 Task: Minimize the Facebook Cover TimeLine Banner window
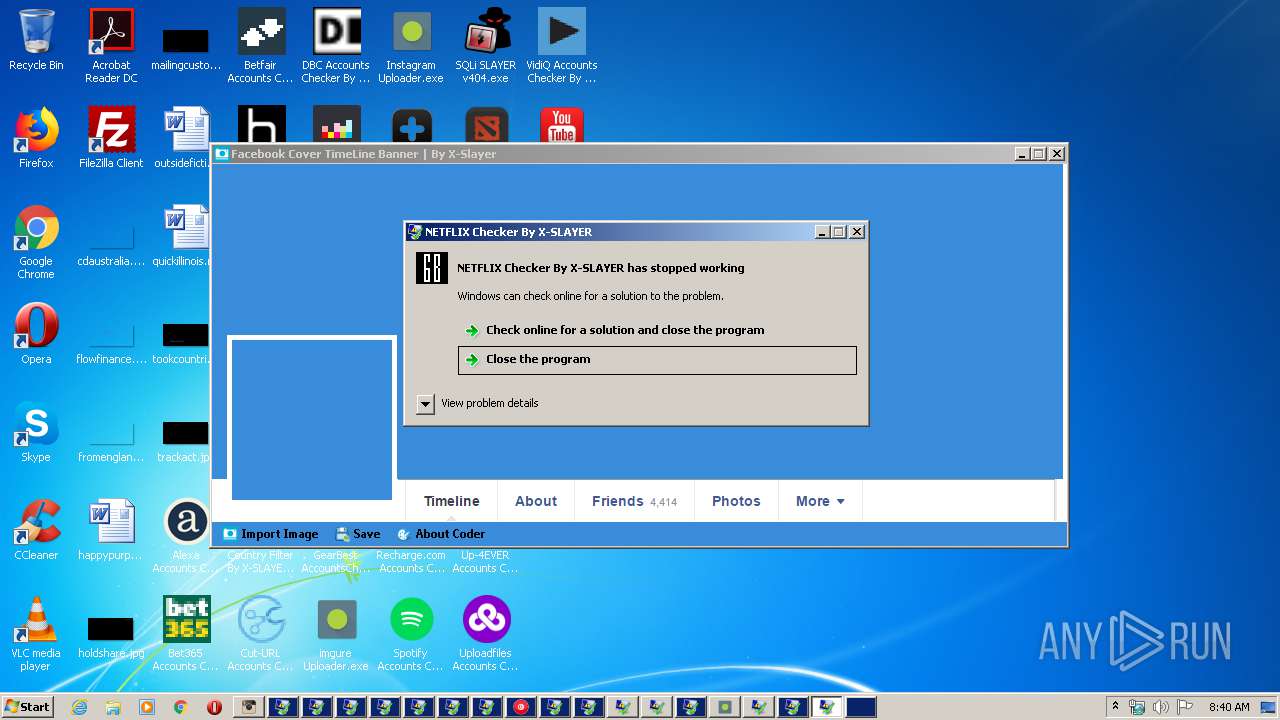pyautogui.click(x=1022, y=154)
